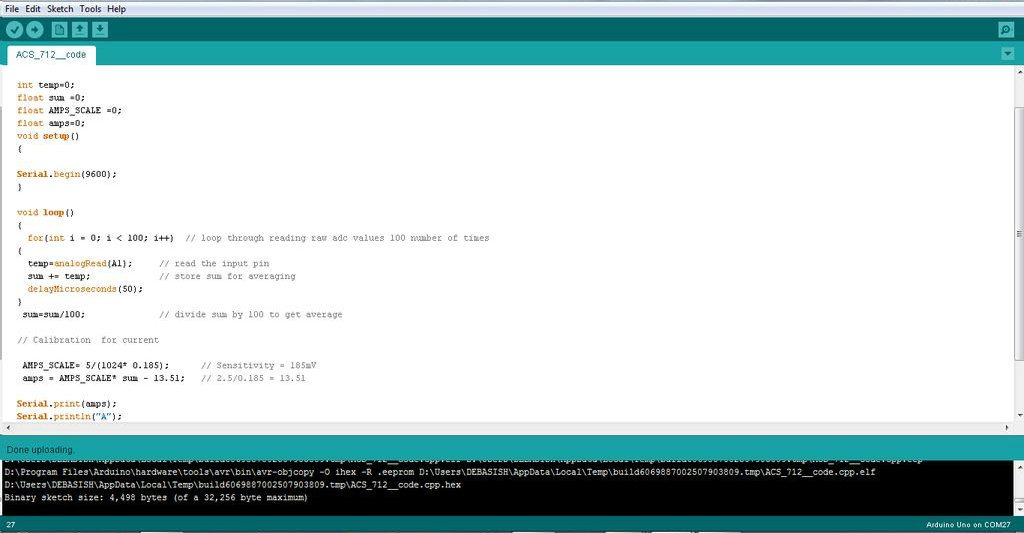Click the editor horizontal scroll-left arrow
This screenshot has width=1024, height=533.
[x=7, y=427]
